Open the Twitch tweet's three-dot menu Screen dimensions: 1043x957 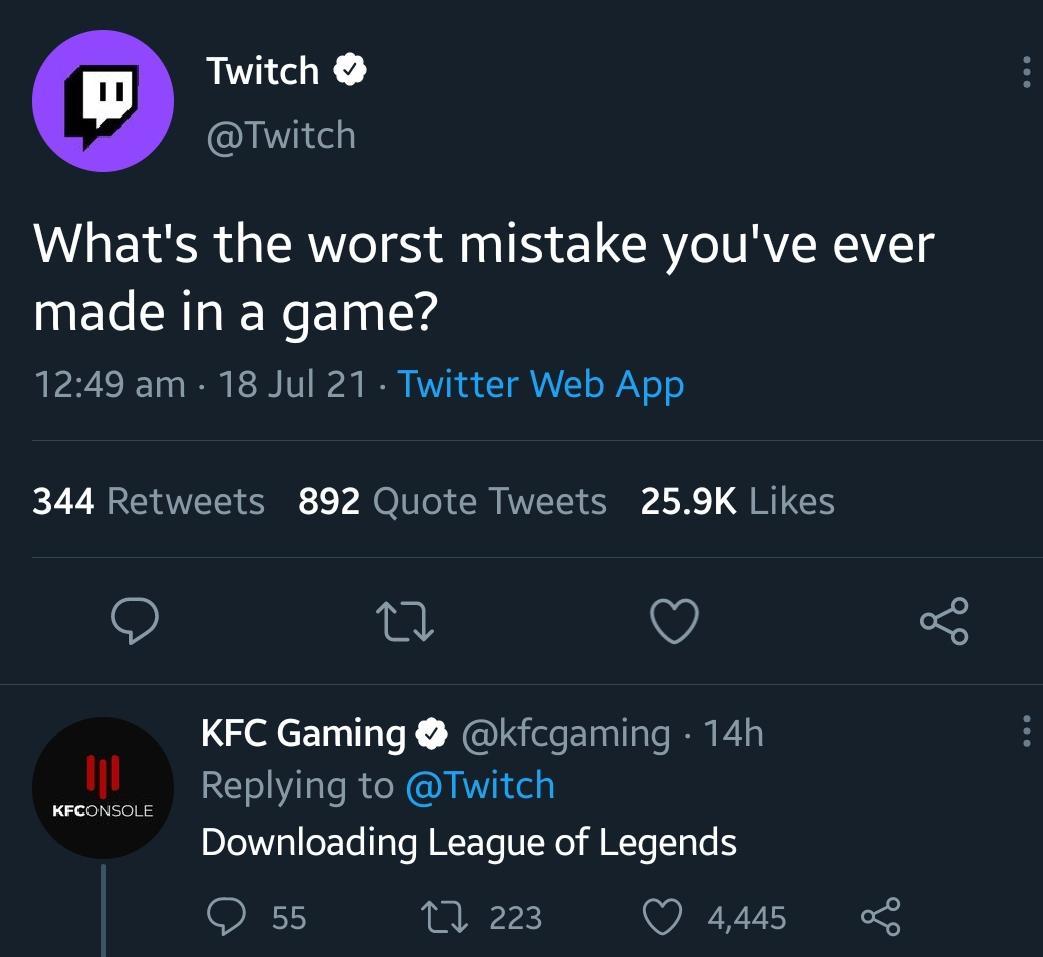1025,72
